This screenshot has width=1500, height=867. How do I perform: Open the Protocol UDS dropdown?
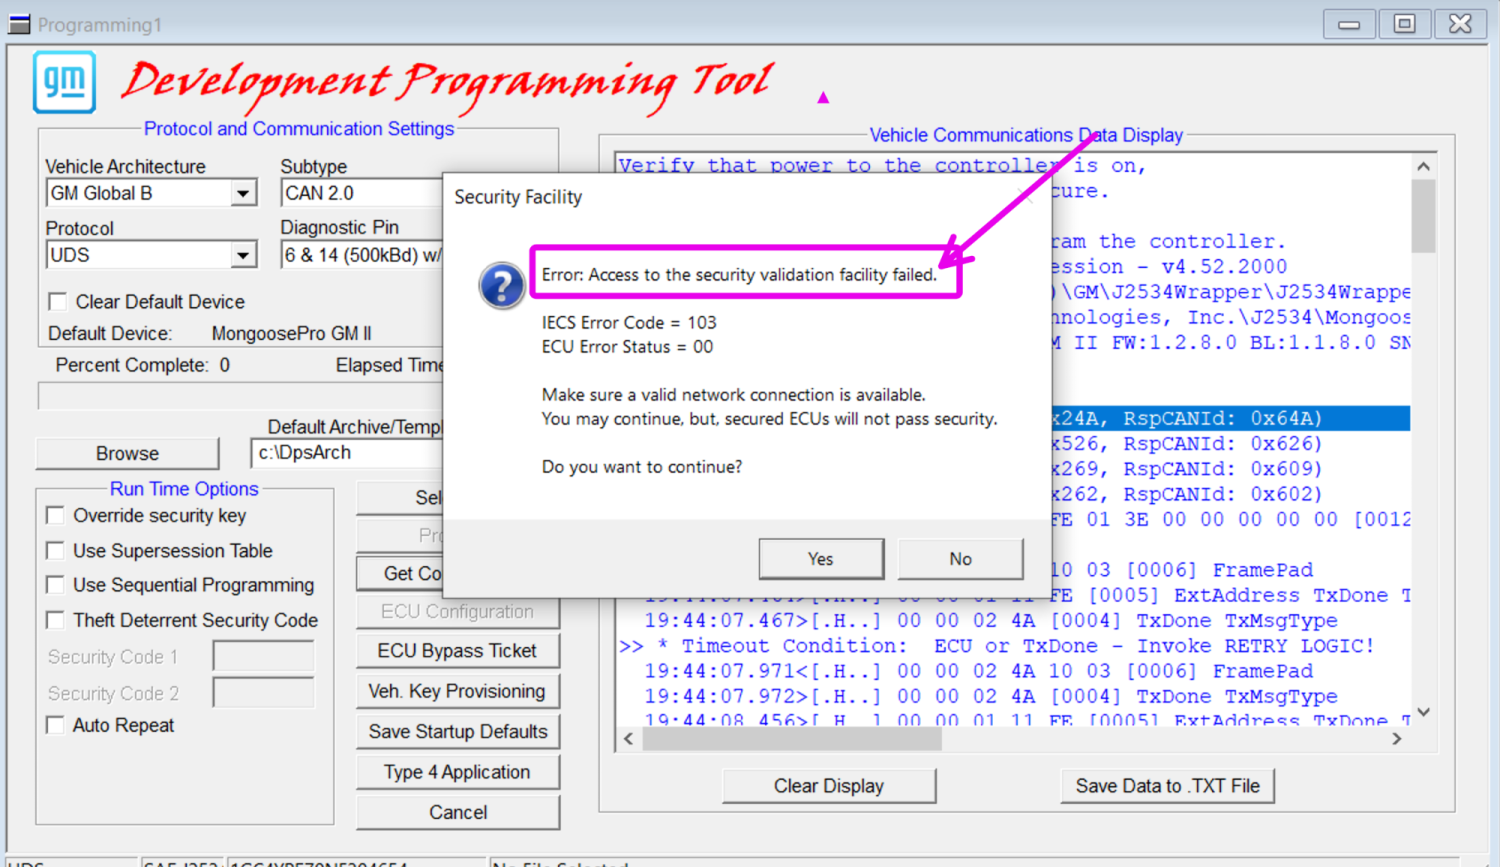(x=243, y=255)
